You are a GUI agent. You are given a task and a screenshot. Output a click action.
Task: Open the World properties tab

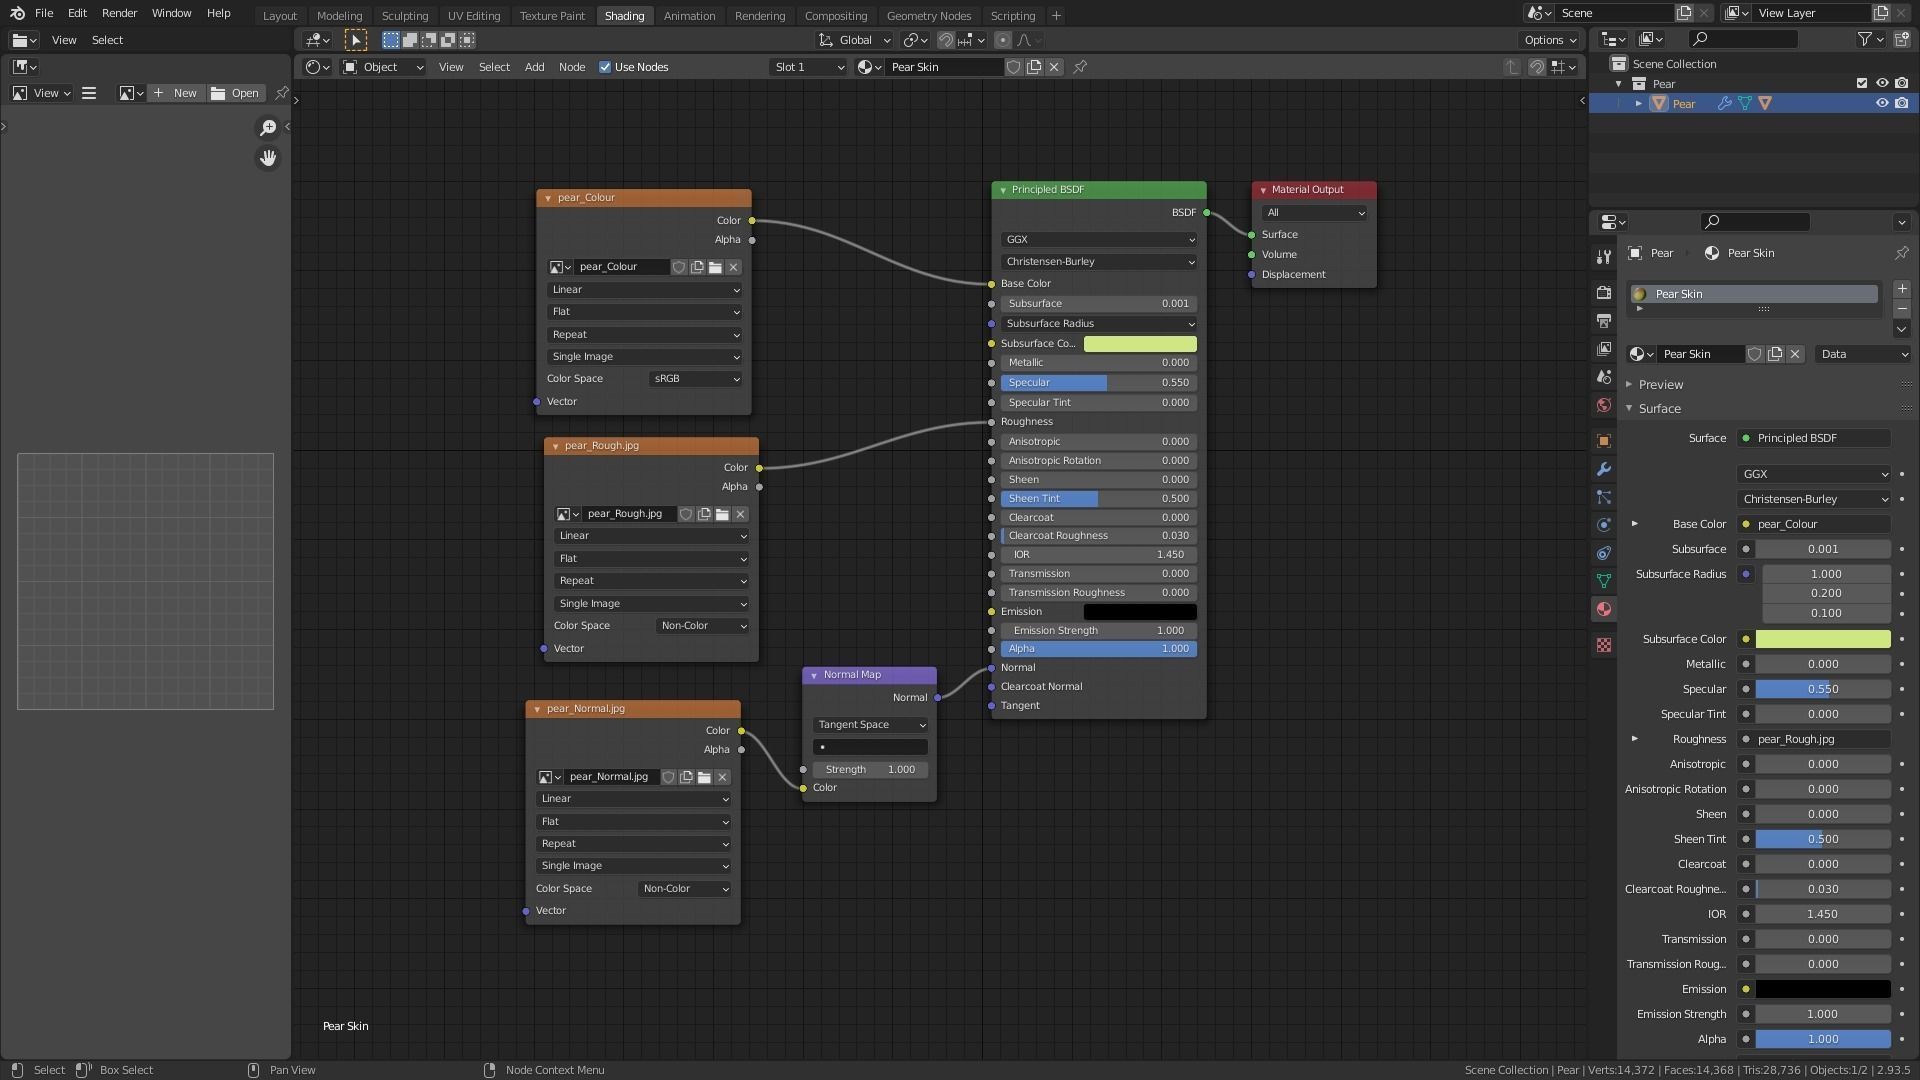1604,405
